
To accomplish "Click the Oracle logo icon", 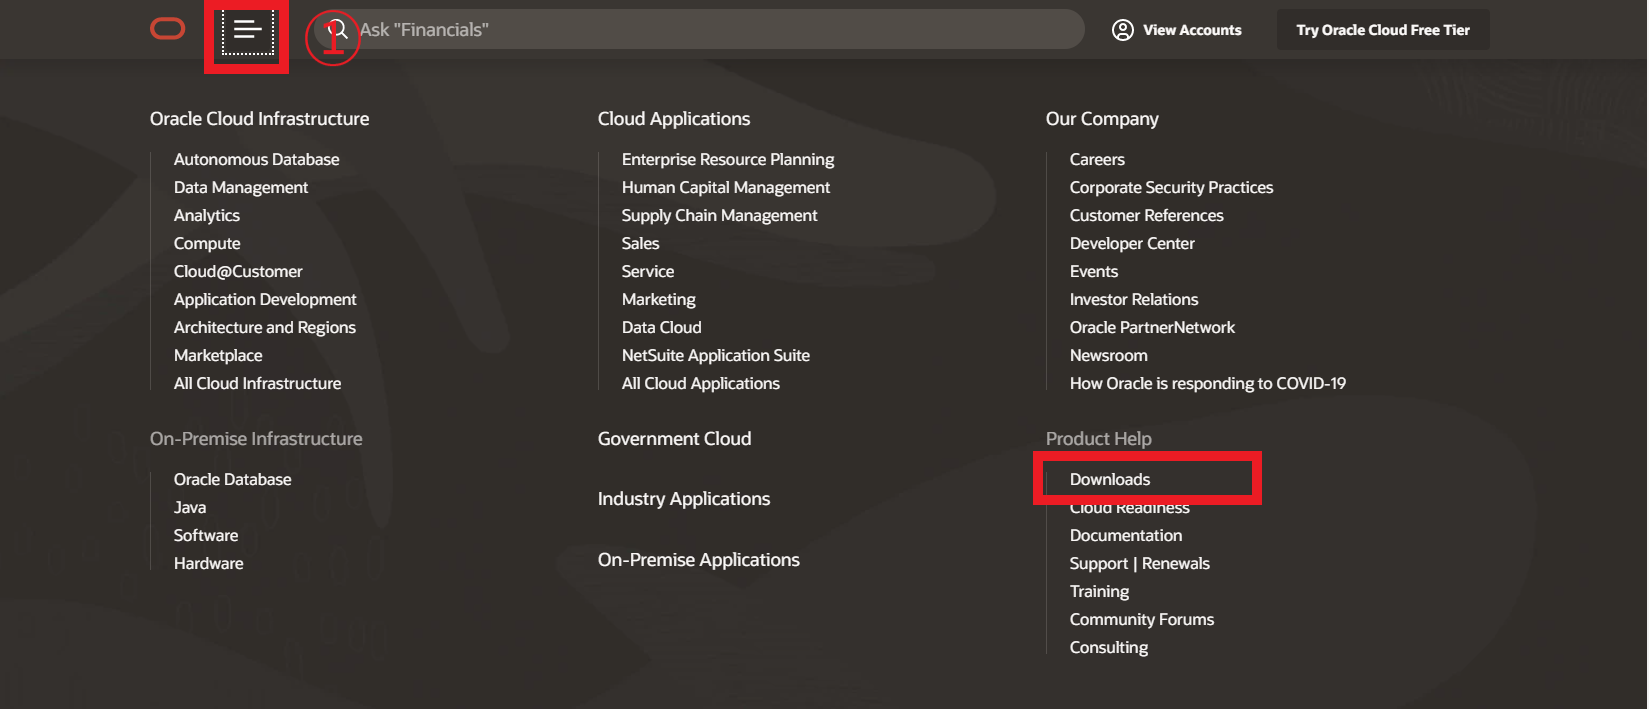I will click(x=168, y=29).
